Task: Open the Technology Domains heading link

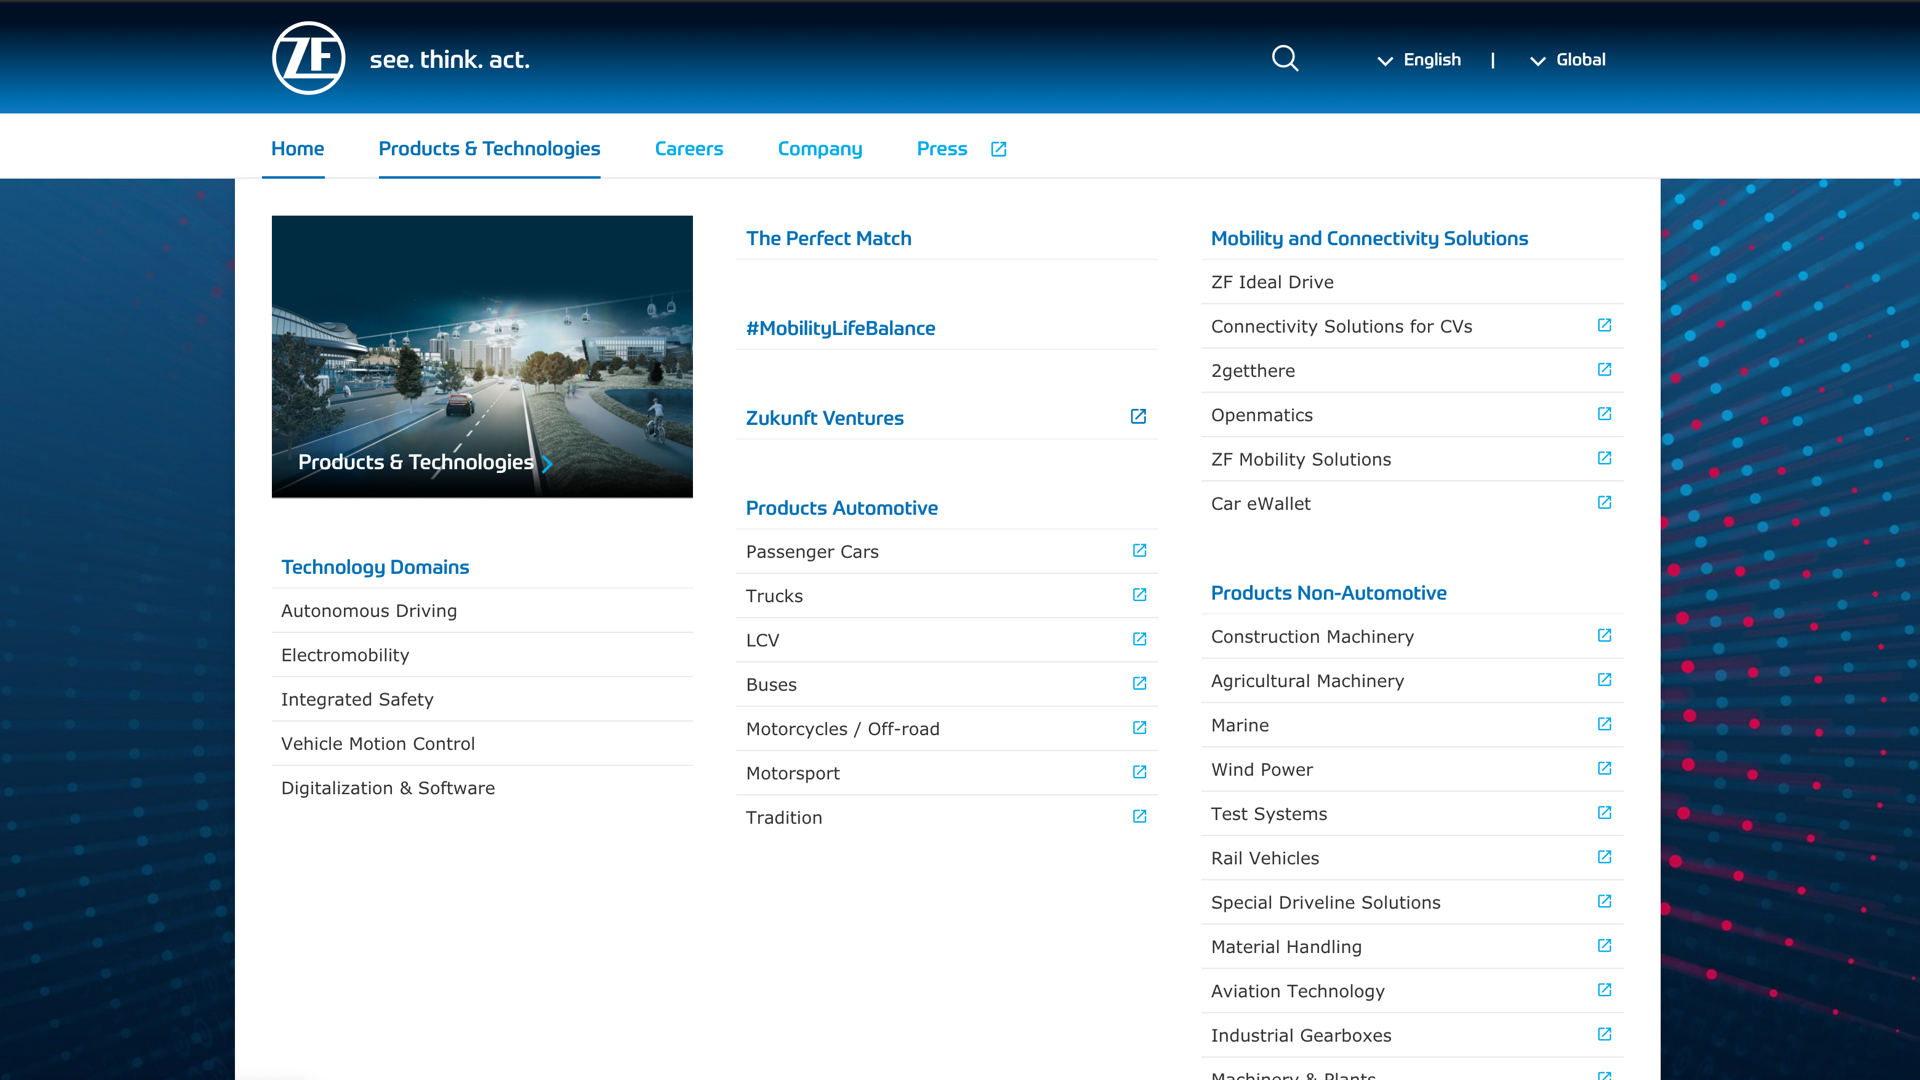Action: (x=375, y=567)
